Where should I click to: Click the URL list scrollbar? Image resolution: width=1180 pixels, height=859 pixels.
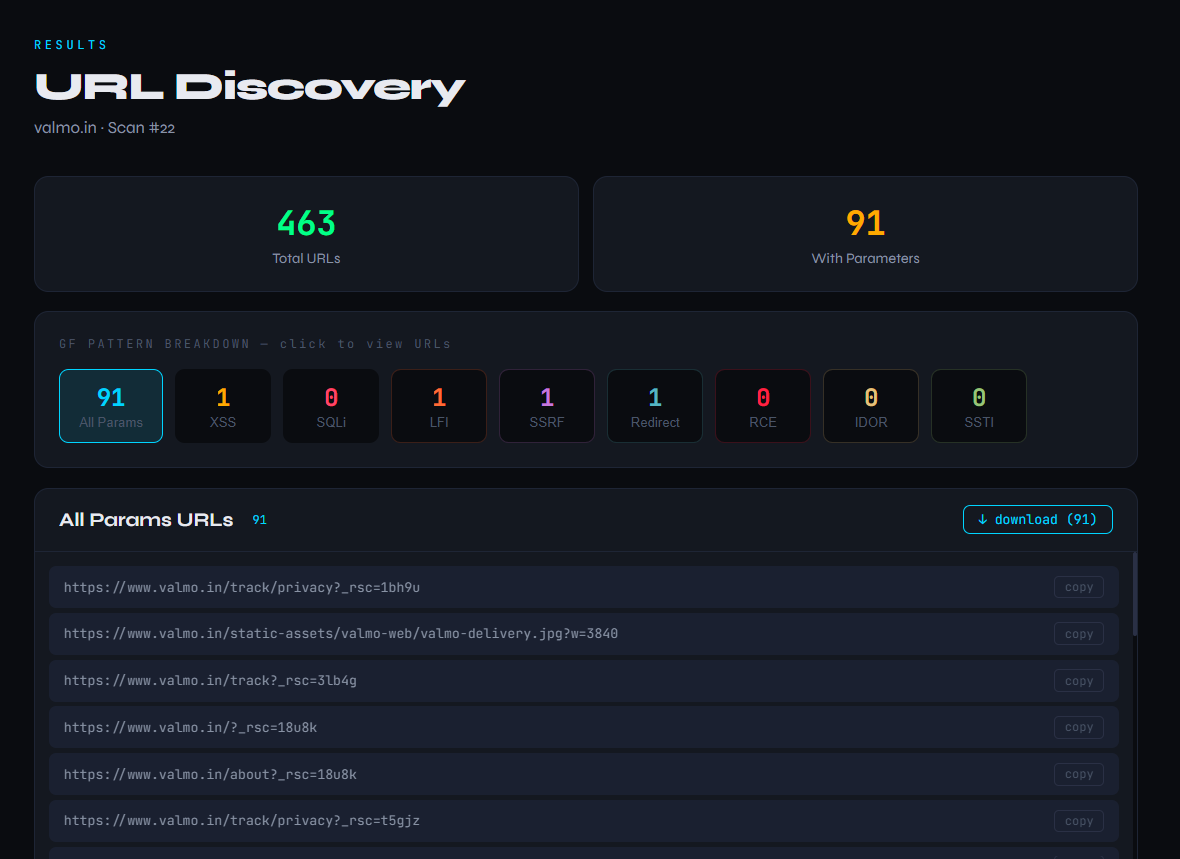[x=1134, y=595]
